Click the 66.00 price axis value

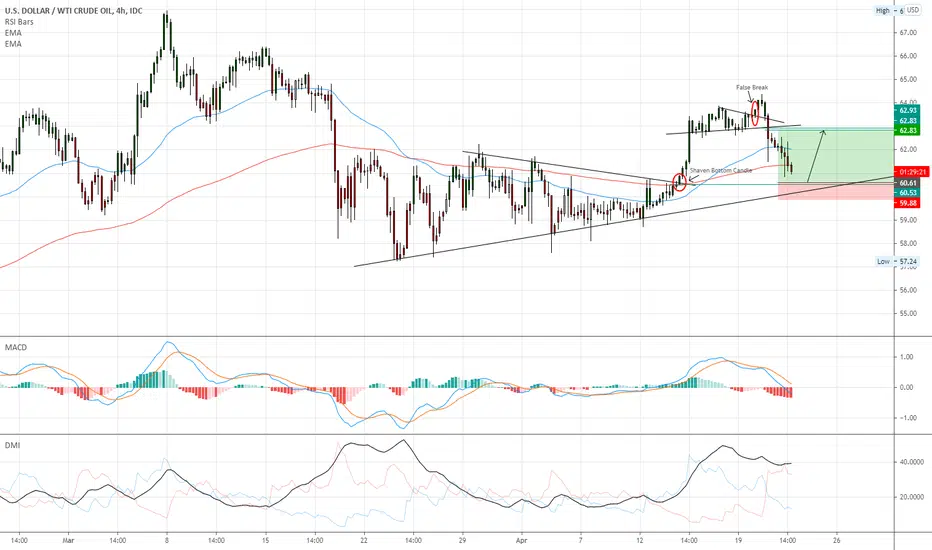[x=908, y=56]
